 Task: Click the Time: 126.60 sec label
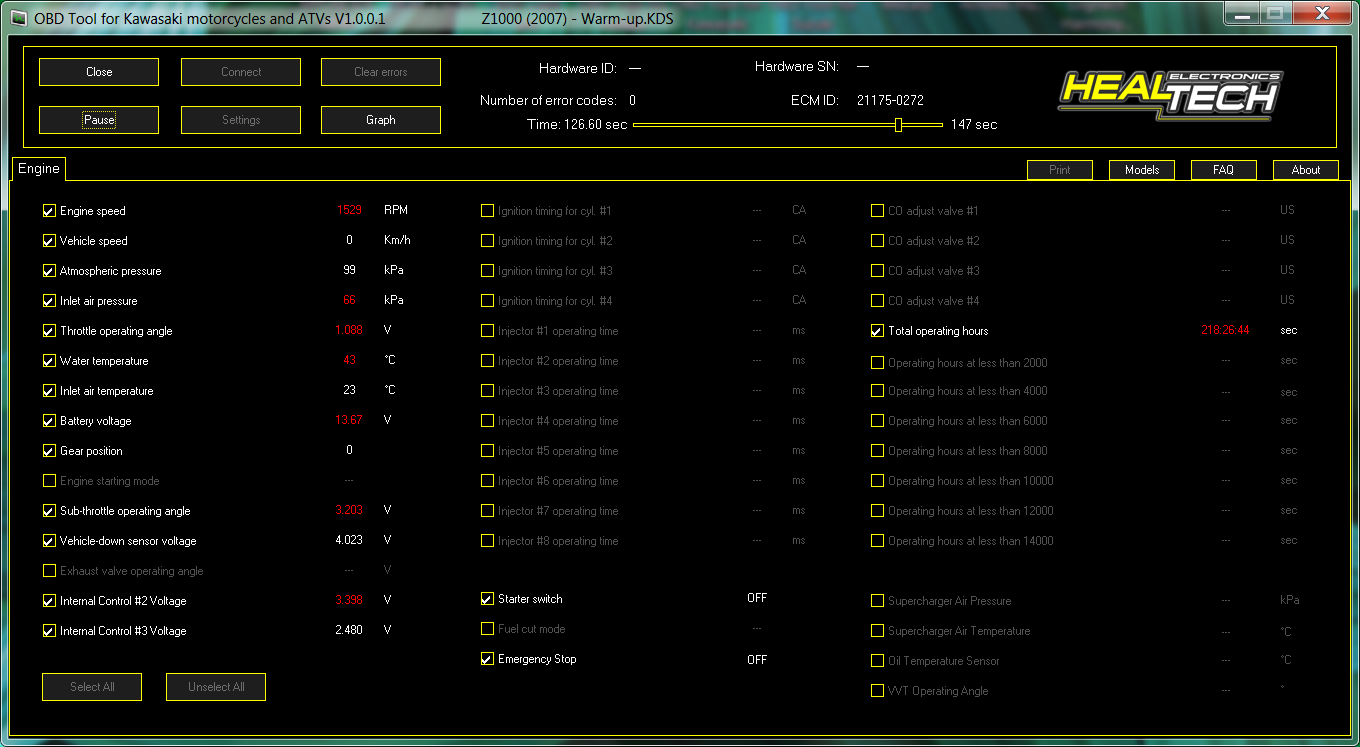577,125
